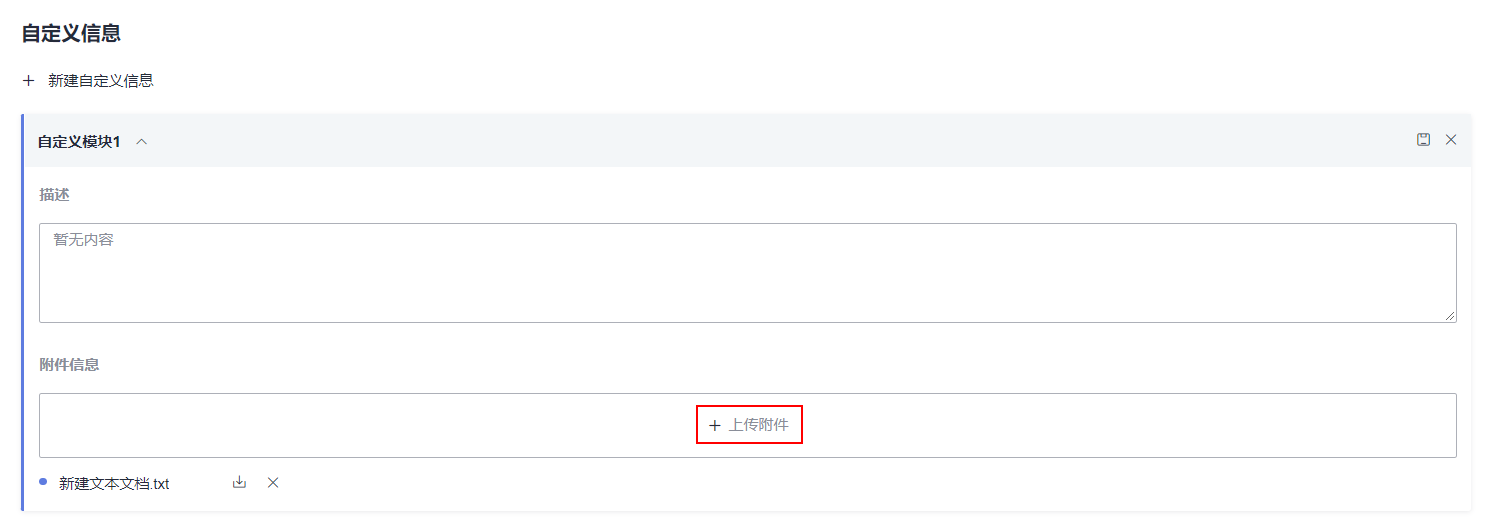Click the plus icon inside 上传附件 button
The width and height of the screenshot is (1490, 518).
coord(714,426)
